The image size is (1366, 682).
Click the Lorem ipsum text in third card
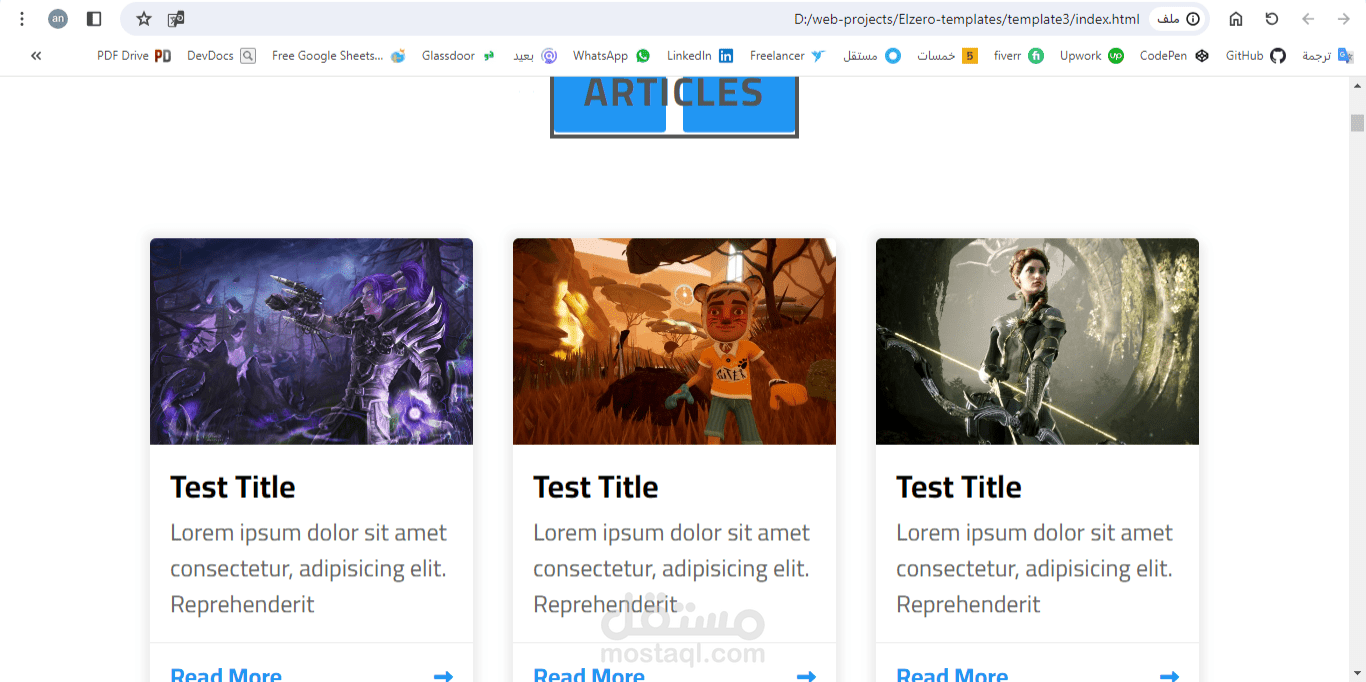(x=1035, y=568)
